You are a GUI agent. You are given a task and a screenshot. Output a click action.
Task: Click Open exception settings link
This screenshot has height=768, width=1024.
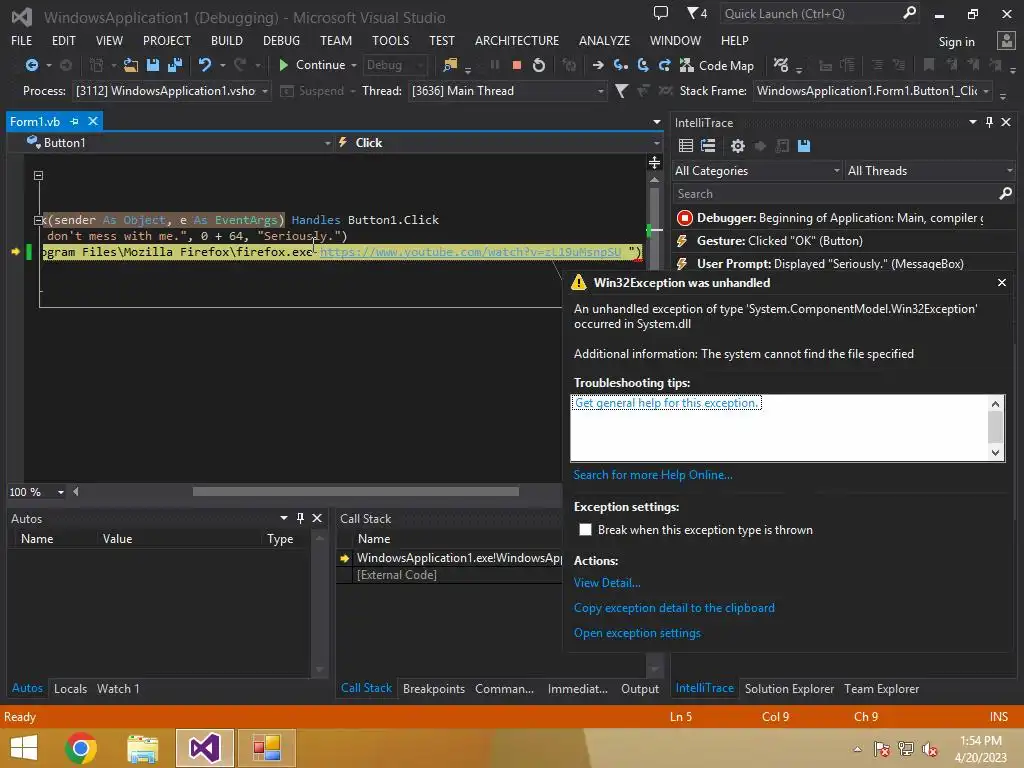(637, 633)
